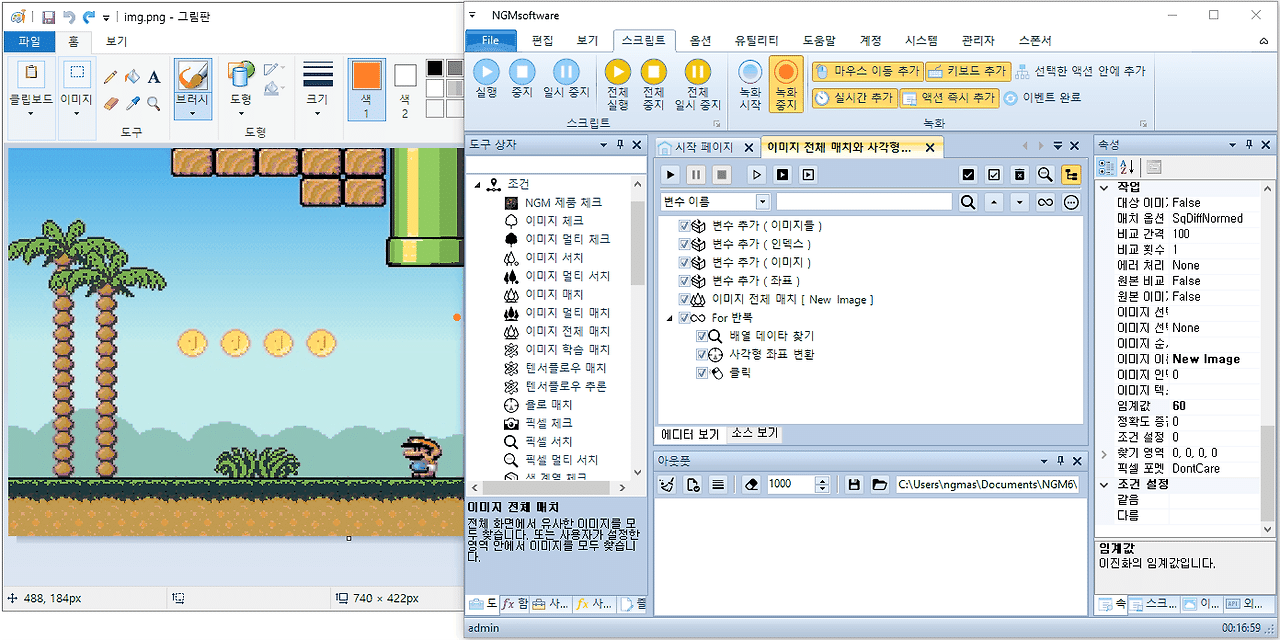The width and height of the screenshot is (1280, 640).
Task: Open File menu in NGMsoftware
Action: point(491,41)
